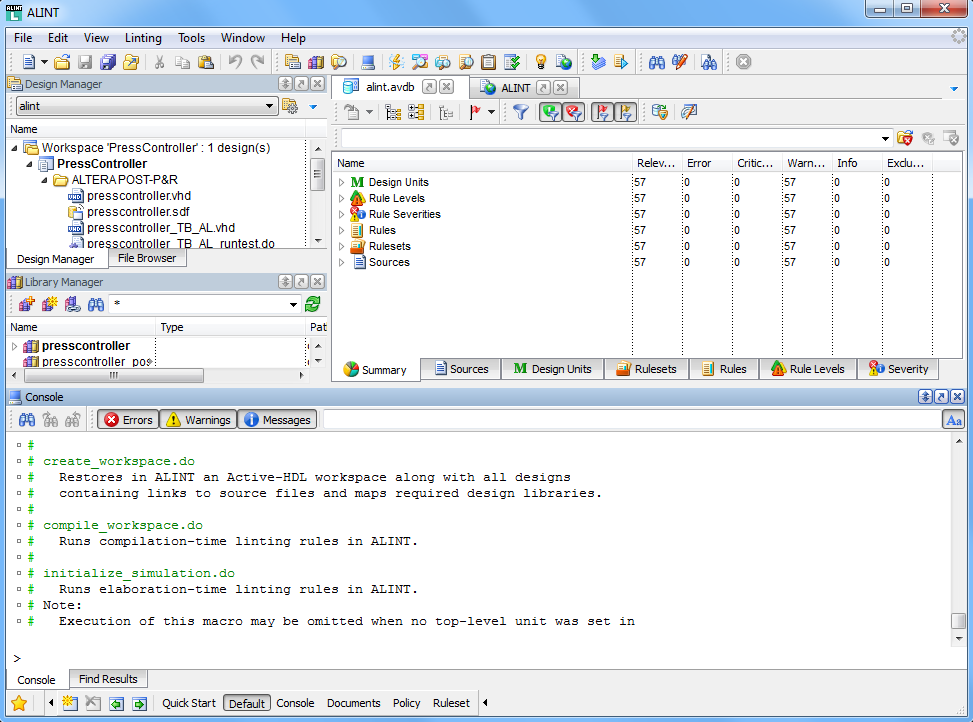The image size is (973, 722).
Task: Click the Relevance column header
Action: click(x=657, y=163)
